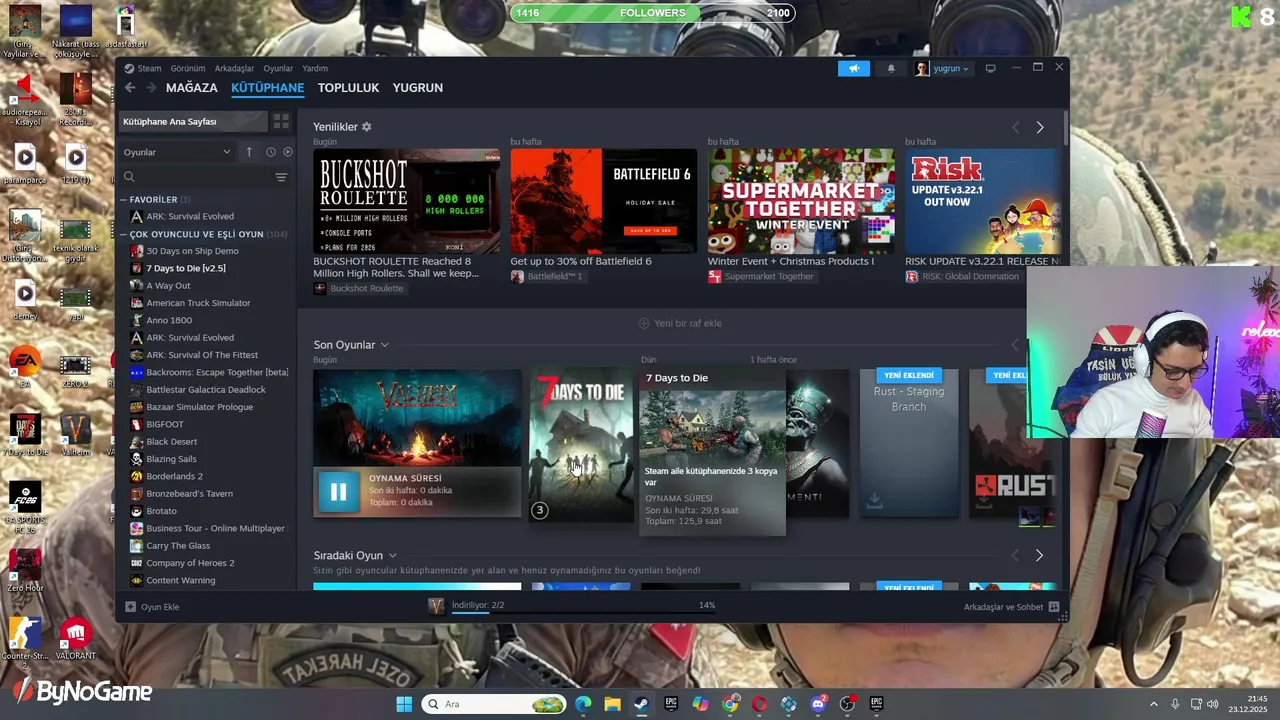
Task: Select 30 Days on Ship Demo in list
Action: coord(192,251)
